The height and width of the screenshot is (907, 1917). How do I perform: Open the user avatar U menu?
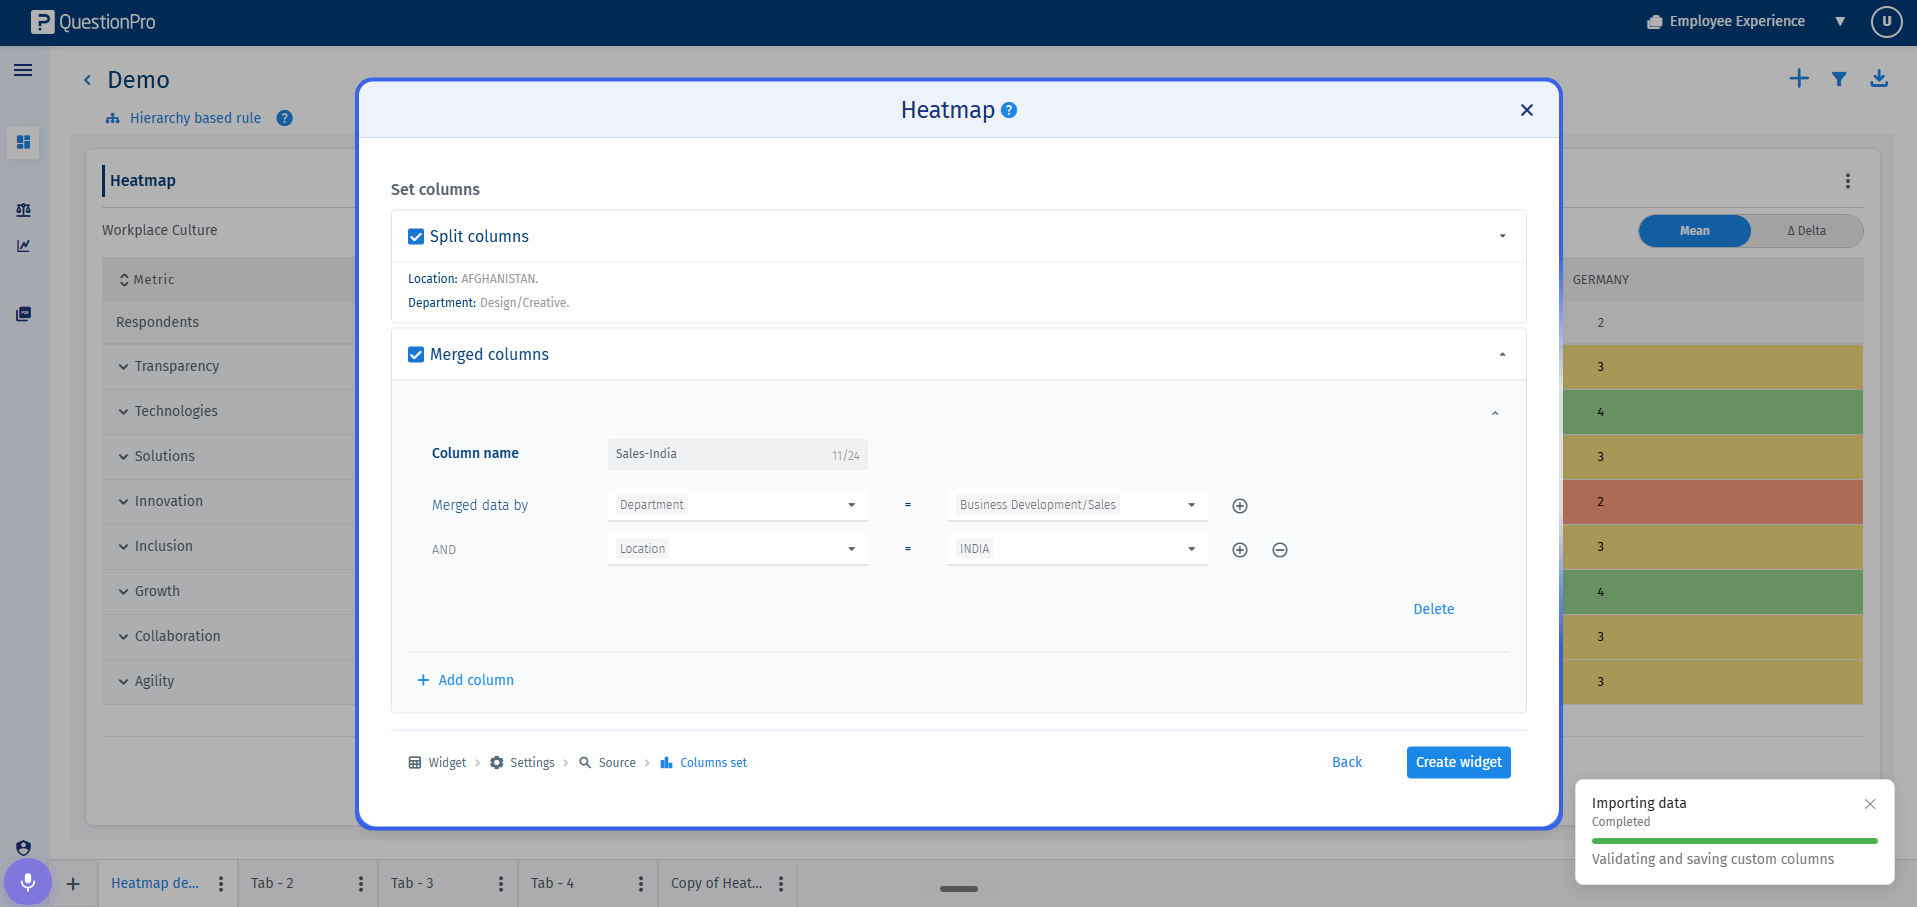coord(1886,21)
